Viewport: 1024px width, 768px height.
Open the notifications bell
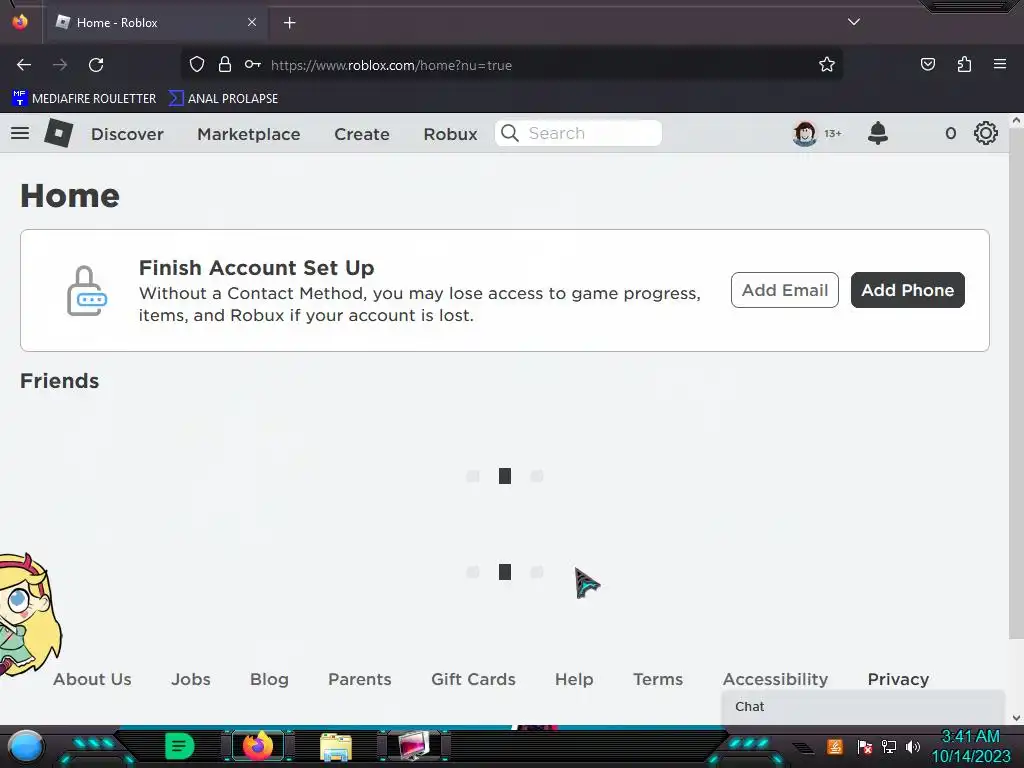point(878,133)
